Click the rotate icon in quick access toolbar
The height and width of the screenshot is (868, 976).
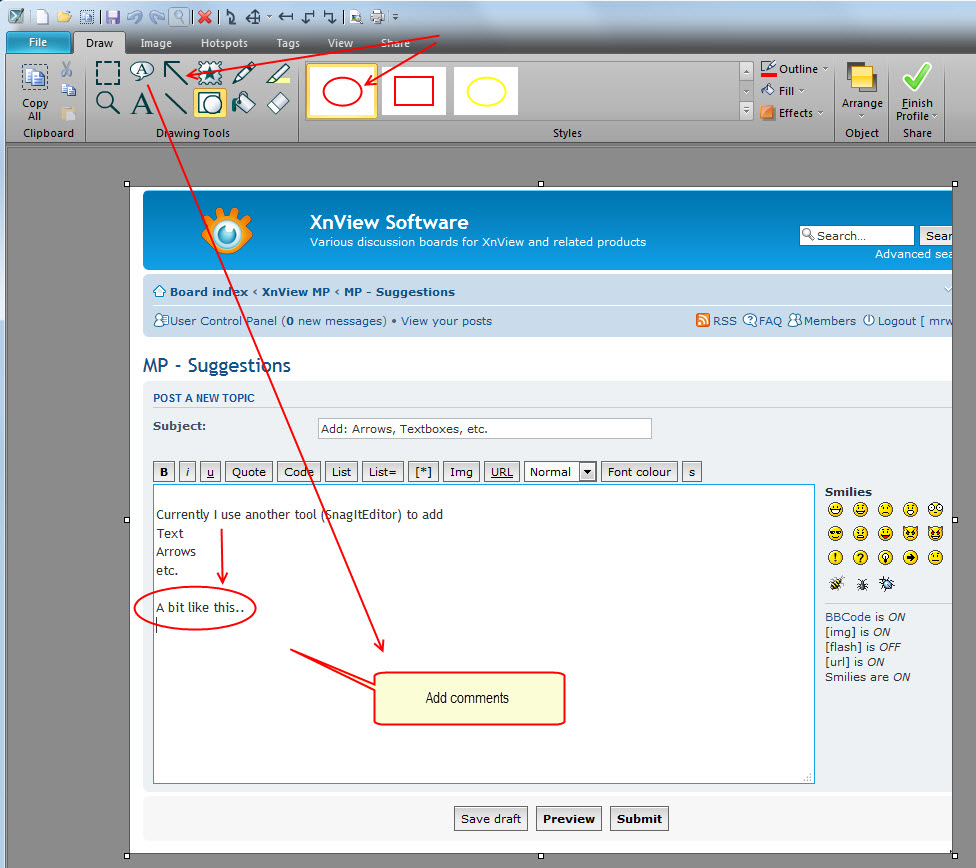point(231,17)
